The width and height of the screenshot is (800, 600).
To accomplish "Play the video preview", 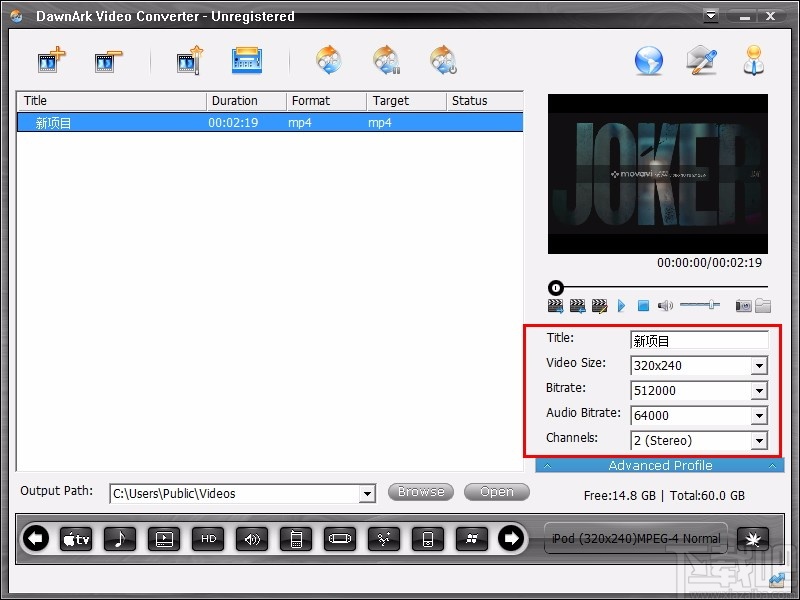I will point(622,305).
